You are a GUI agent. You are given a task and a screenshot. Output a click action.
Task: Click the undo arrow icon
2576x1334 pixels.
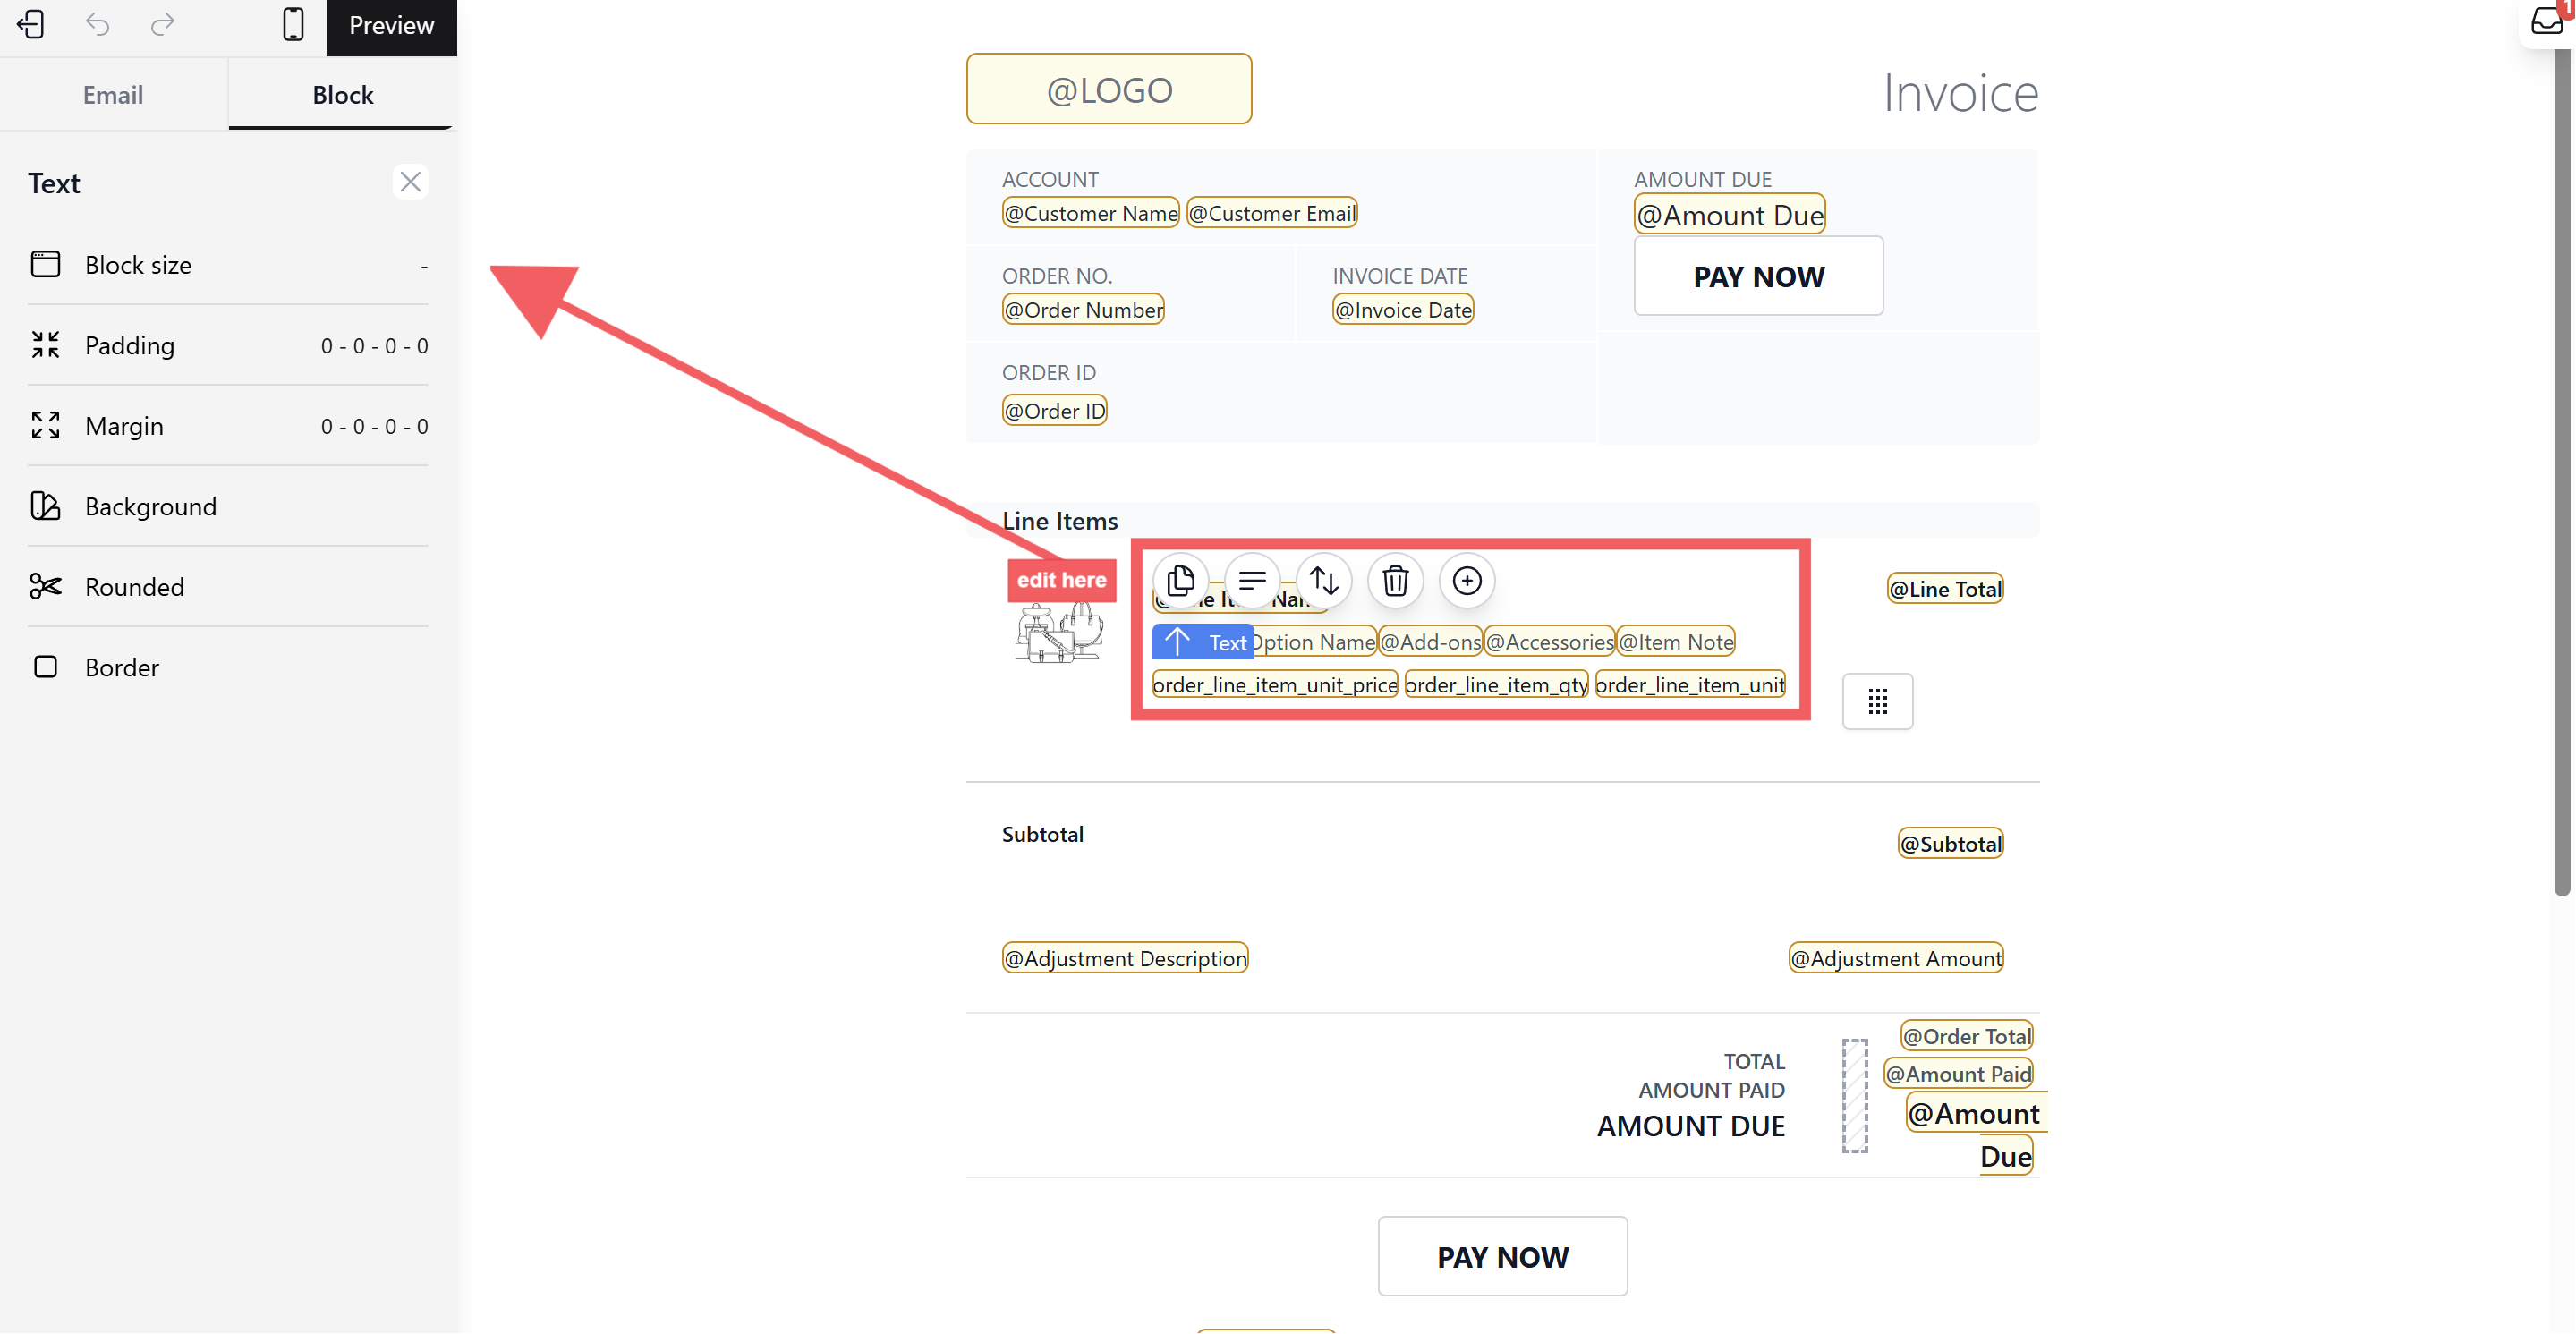pos(97,25)
